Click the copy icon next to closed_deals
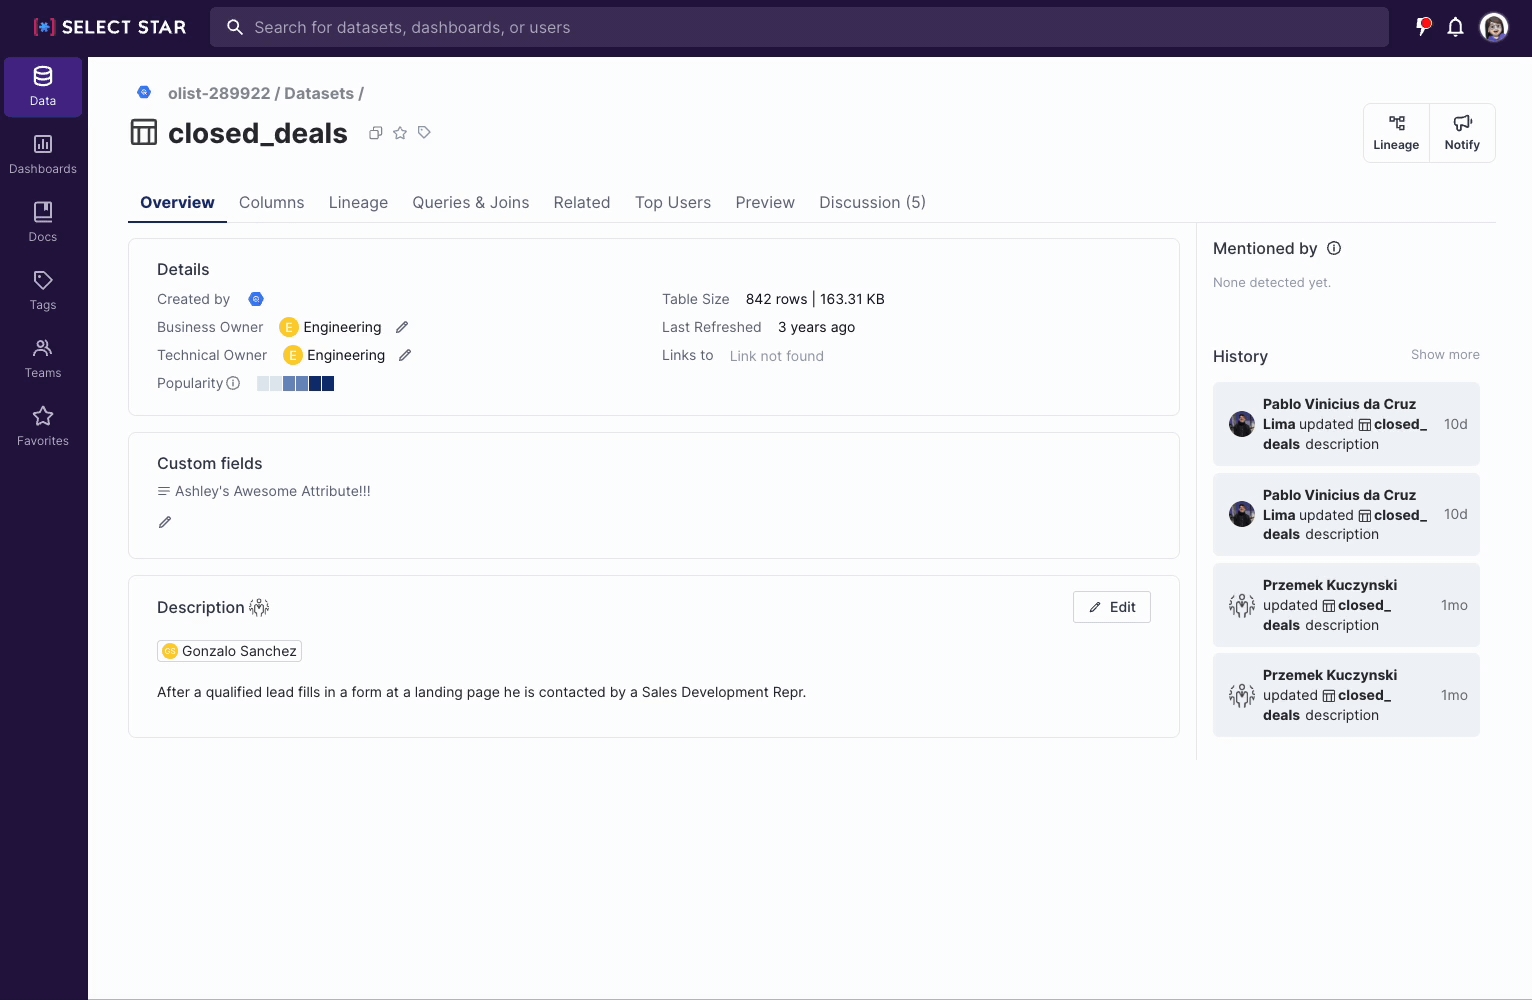The image size is (1532, 1000). (x=376, y=133)
